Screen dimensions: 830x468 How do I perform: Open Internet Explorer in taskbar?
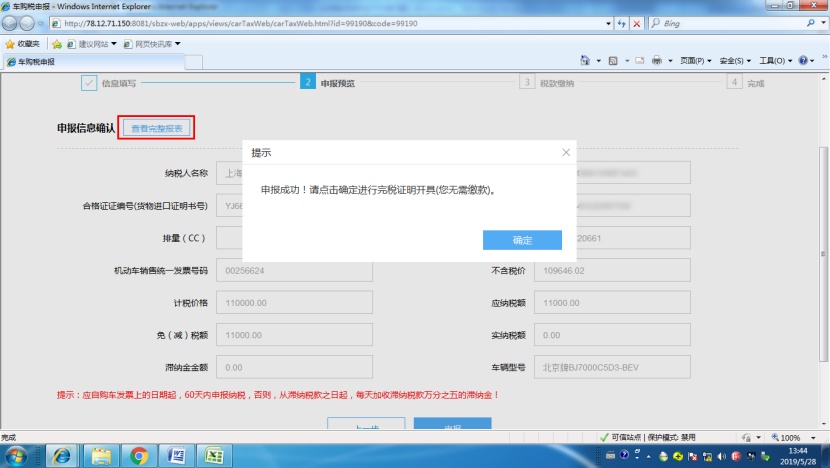[61, 456]
